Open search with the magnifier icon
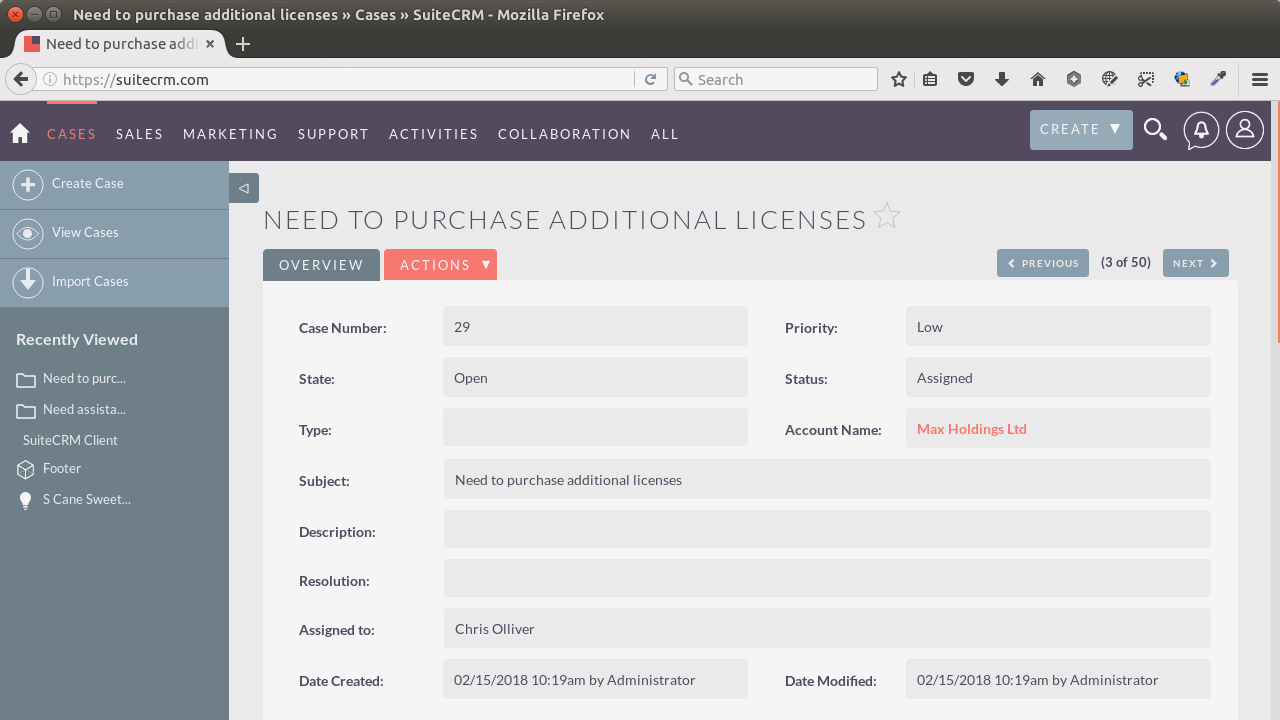The height and width of the screenshot is (720, 1280). [x=1155, y=129]
